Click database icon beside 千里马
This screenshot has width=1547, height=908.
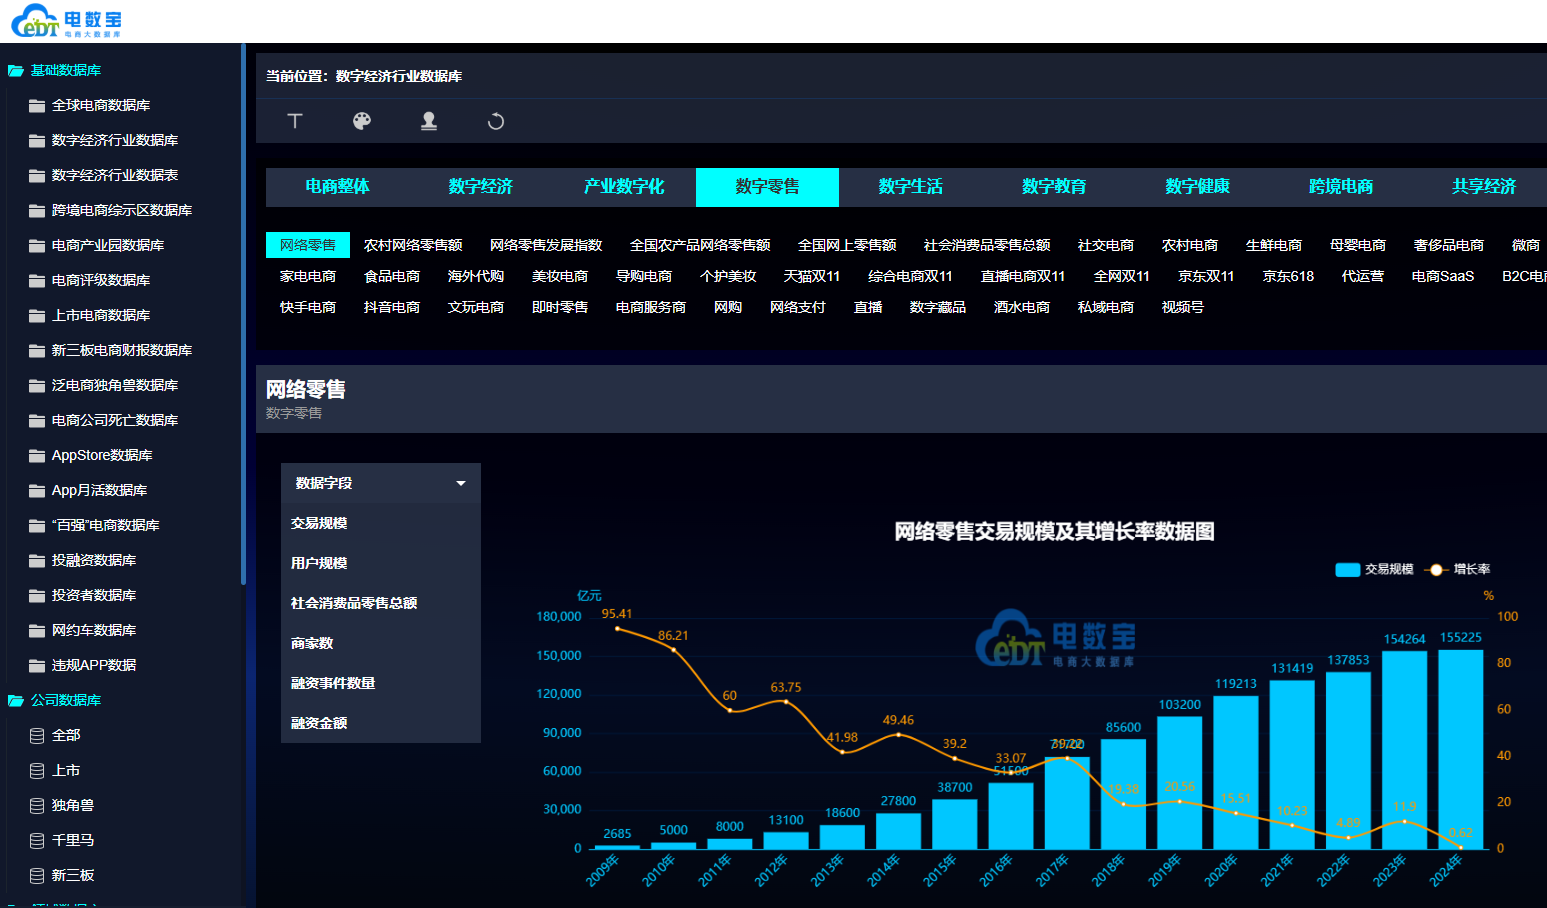[37, 841]
